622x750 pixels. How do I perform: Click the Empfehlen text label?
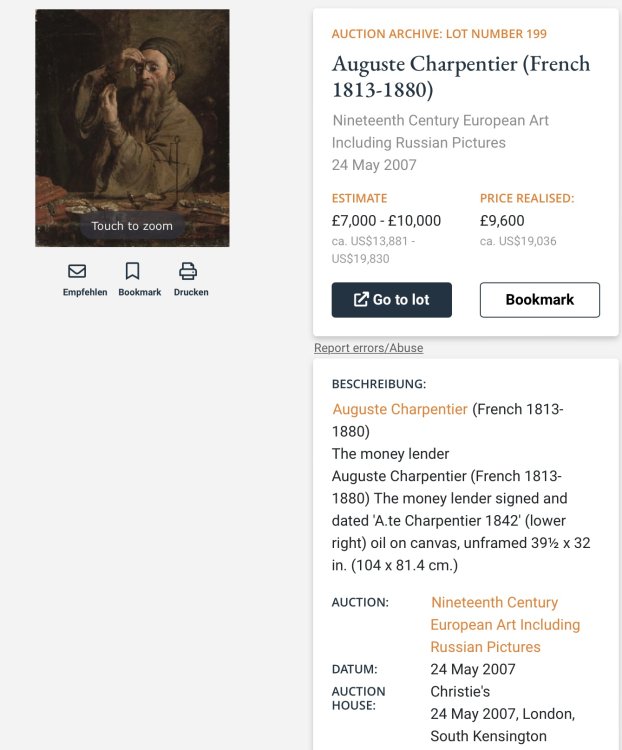85,292
